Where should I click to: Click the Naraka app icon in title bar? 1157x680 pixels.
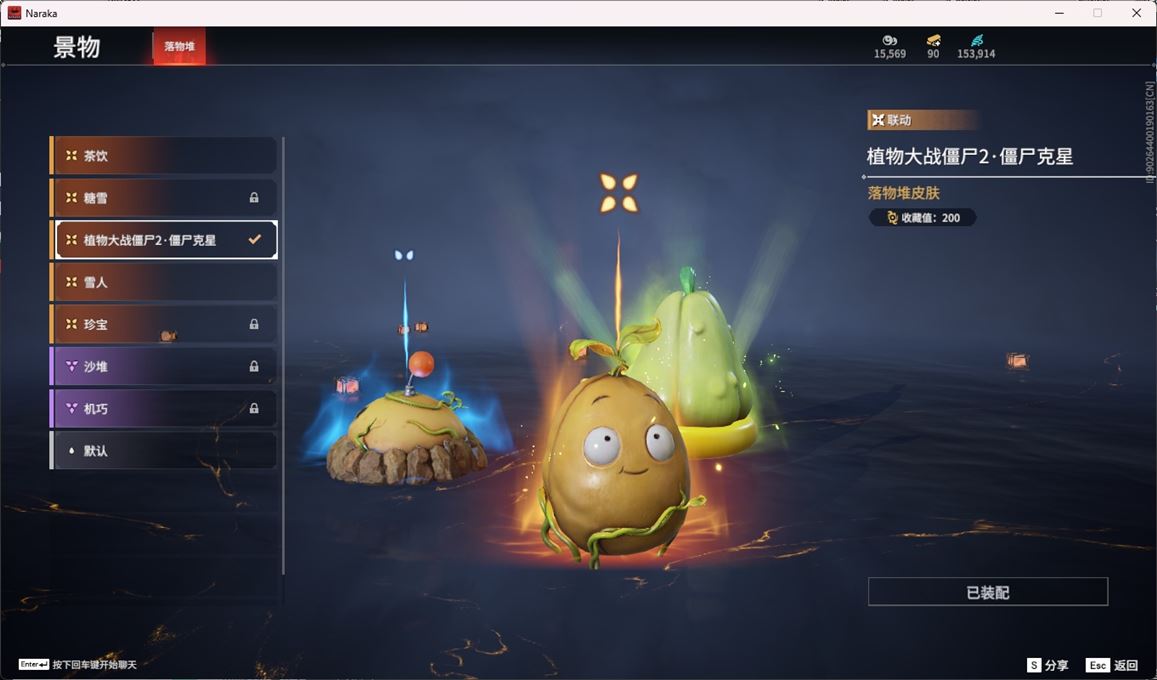tap(14, 13)
